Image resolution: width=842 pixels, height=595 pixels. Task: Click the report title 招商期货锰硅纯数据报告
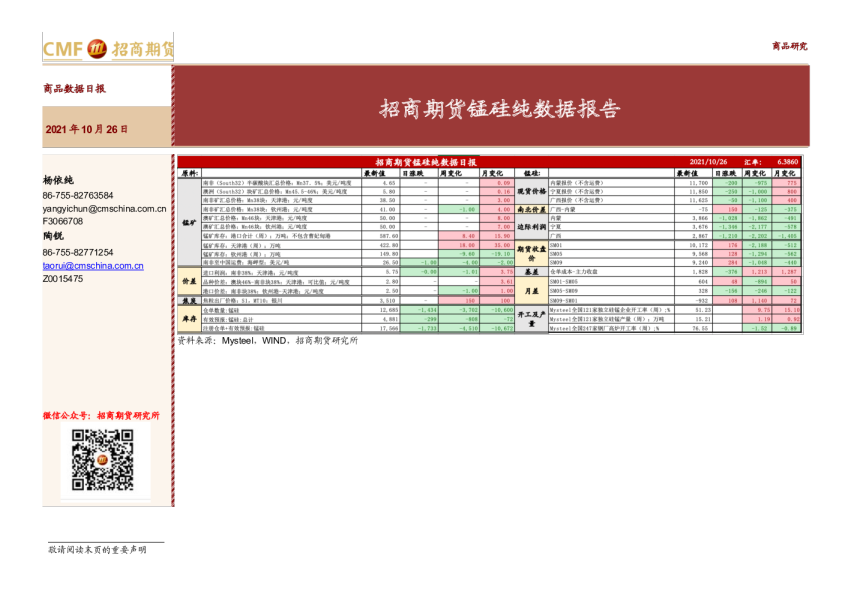(499, 109)
